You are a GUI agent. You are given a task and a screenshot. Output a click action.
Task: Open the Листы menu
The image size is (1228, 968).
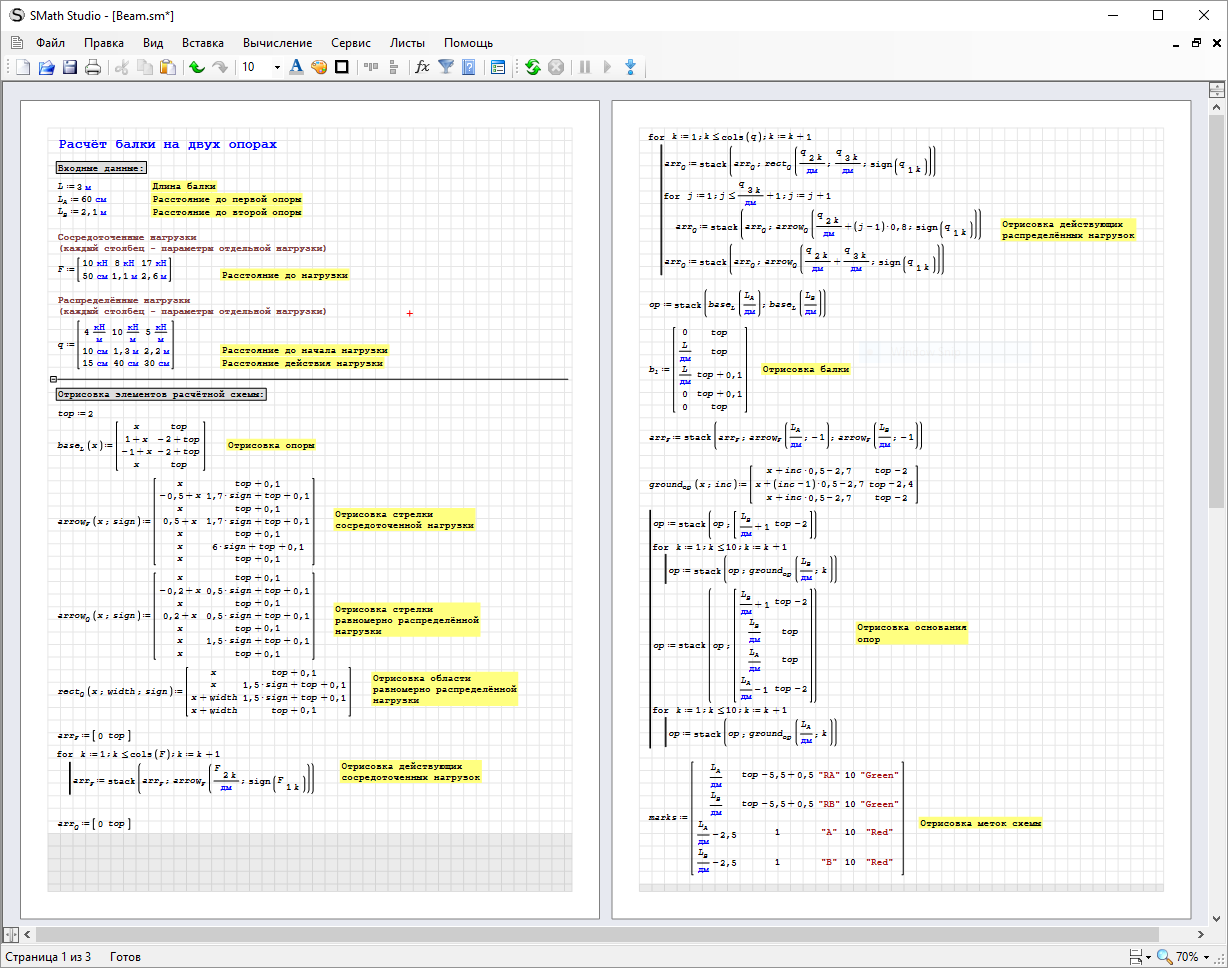tap(407, 43)
